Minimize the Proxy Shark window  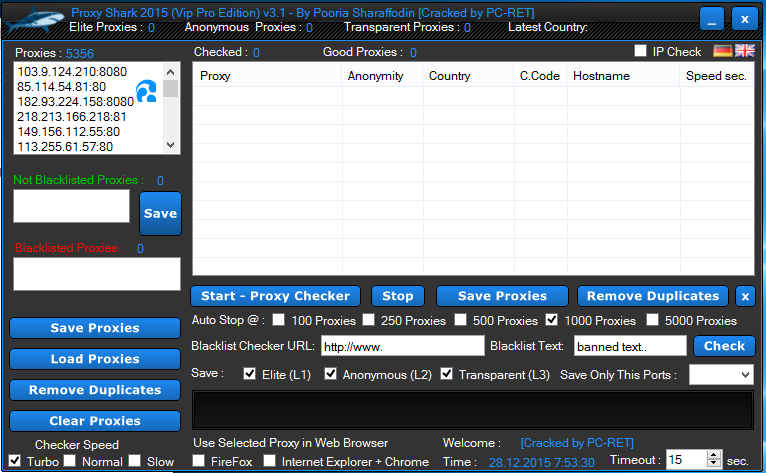pos(712,19)
